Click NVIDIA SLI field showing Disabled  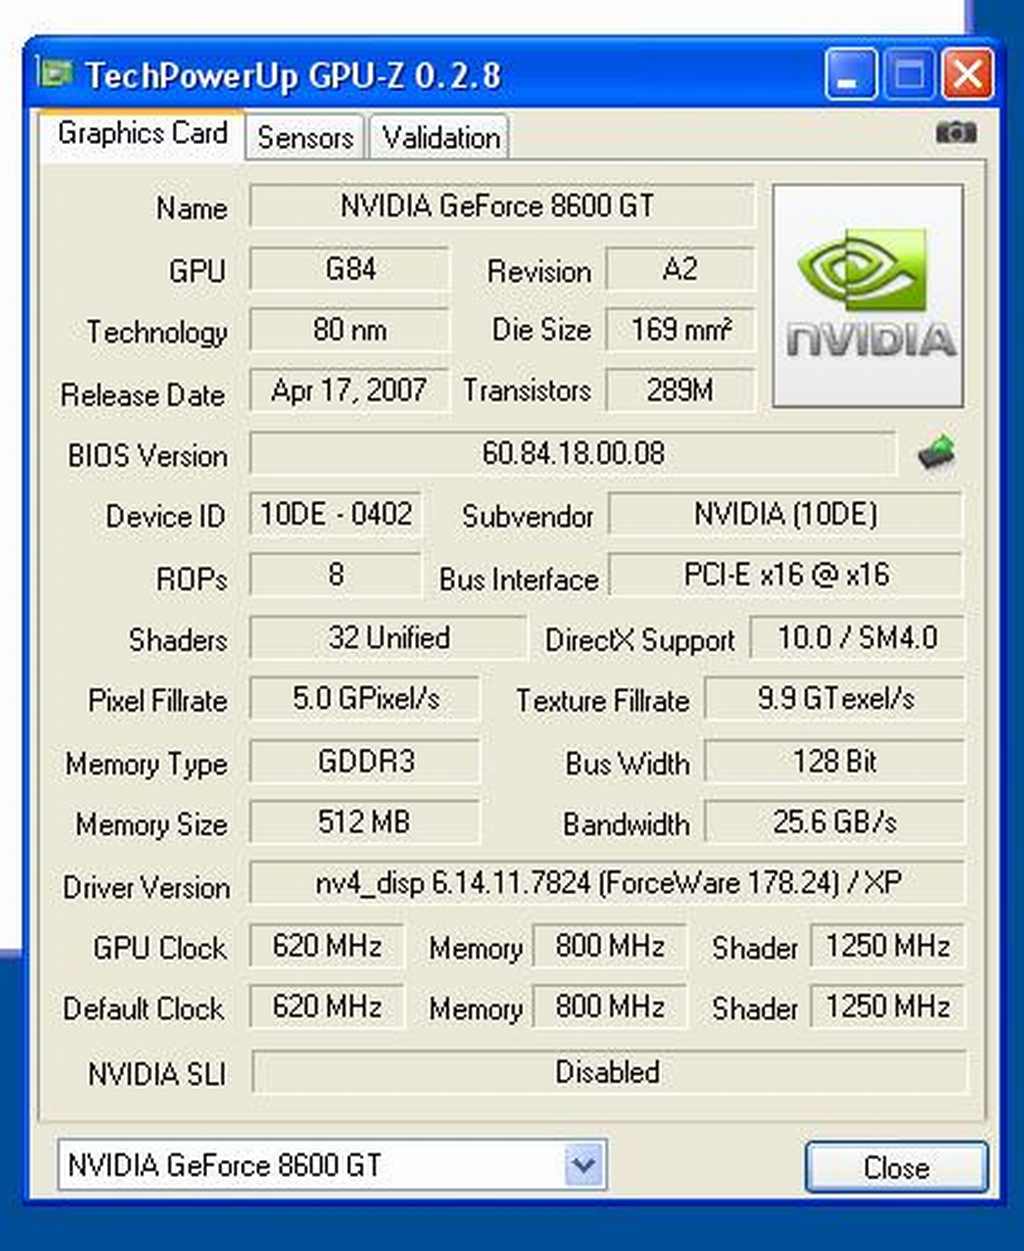pos(609,1072)
